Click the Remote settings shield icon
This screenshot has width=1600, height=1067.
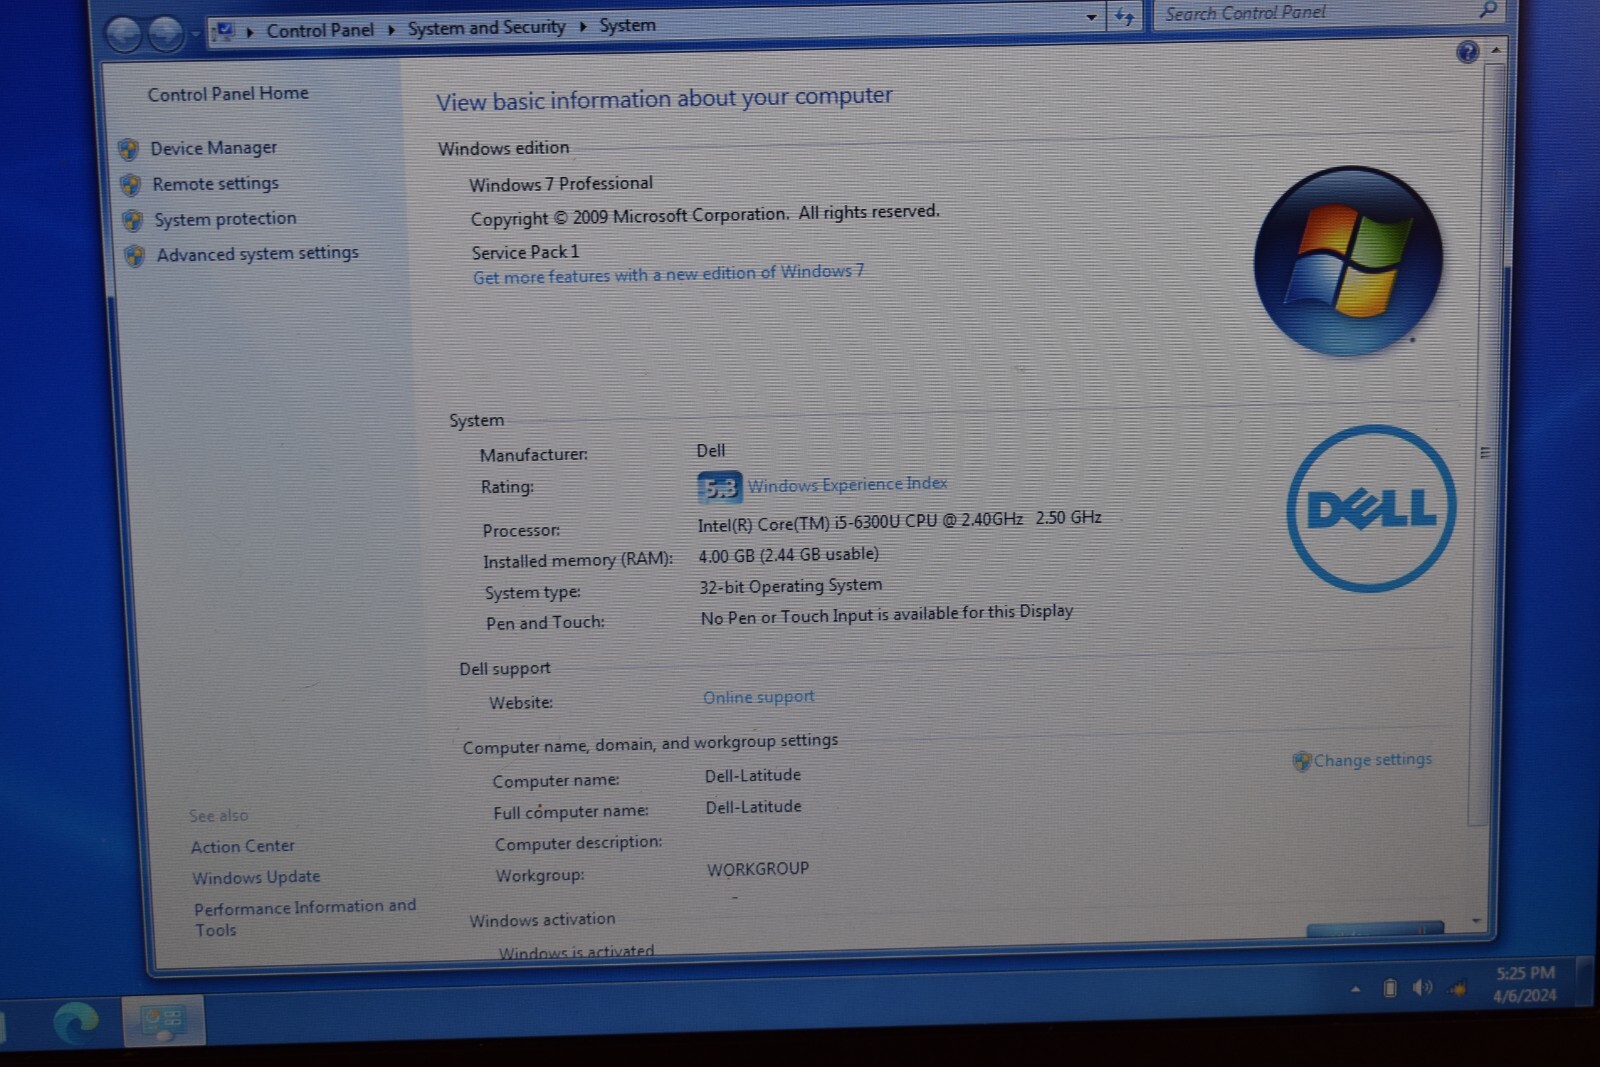[x=131, y=185]
